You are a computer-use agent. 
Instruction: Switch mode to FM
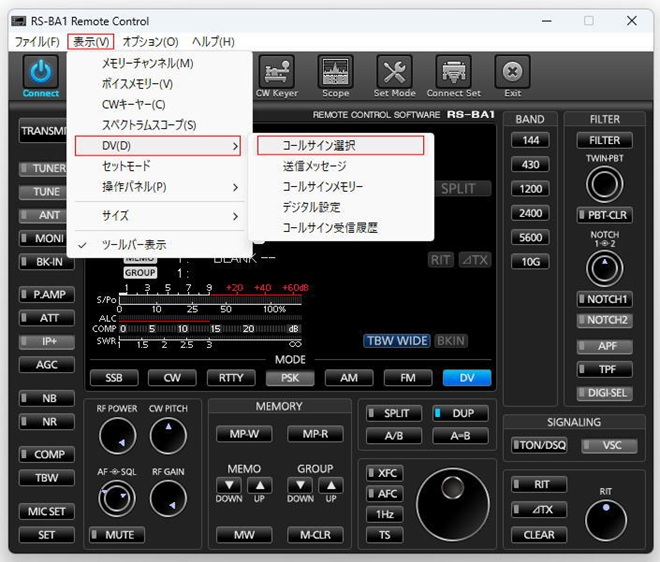coord(408,378)
